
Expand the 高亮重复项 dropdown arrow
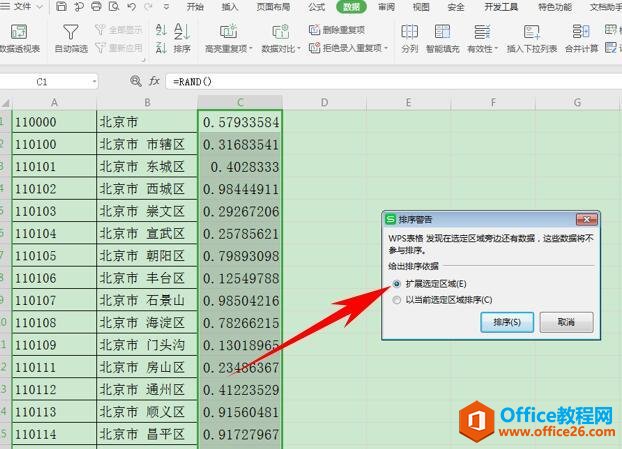251,49
